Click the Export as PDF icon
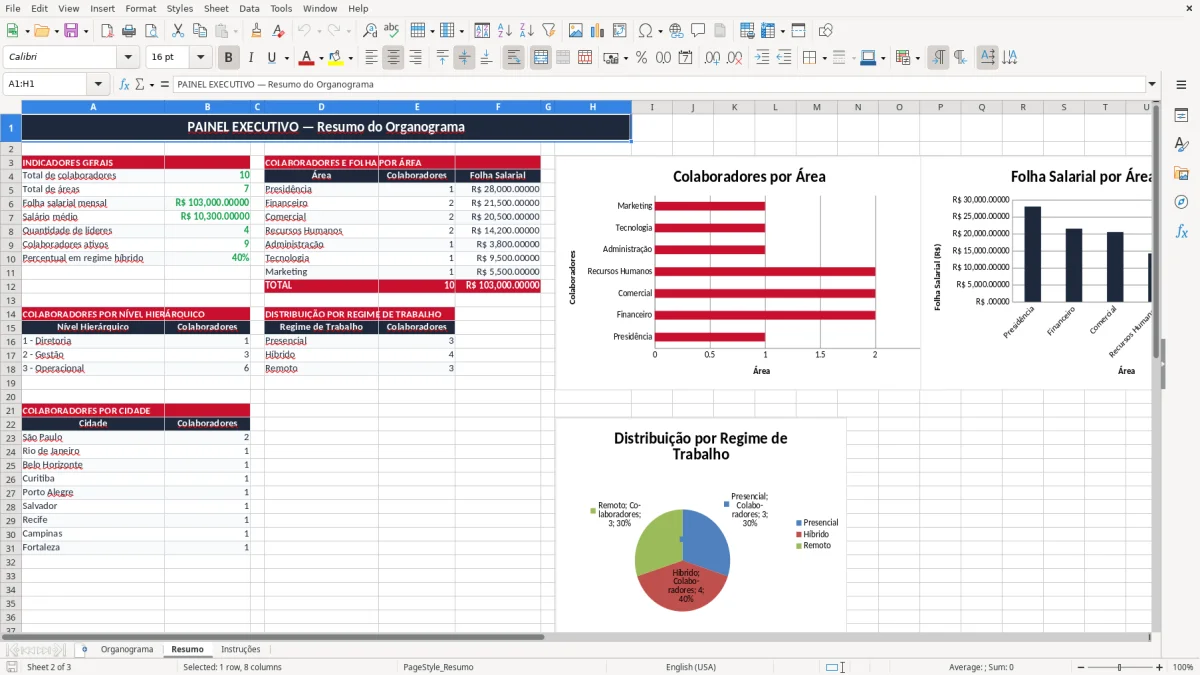Viewport: 1200px width, 675px height. click(x=107, y=31)
